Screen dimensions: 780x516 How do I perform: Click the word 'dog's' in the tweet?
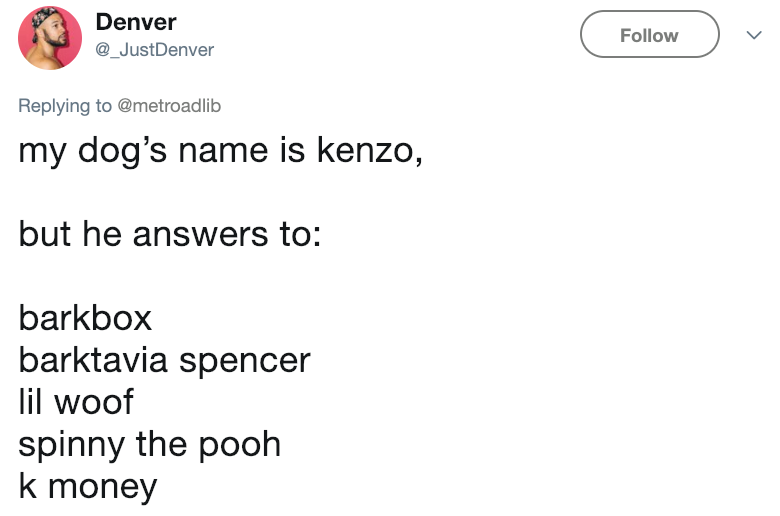122,151
